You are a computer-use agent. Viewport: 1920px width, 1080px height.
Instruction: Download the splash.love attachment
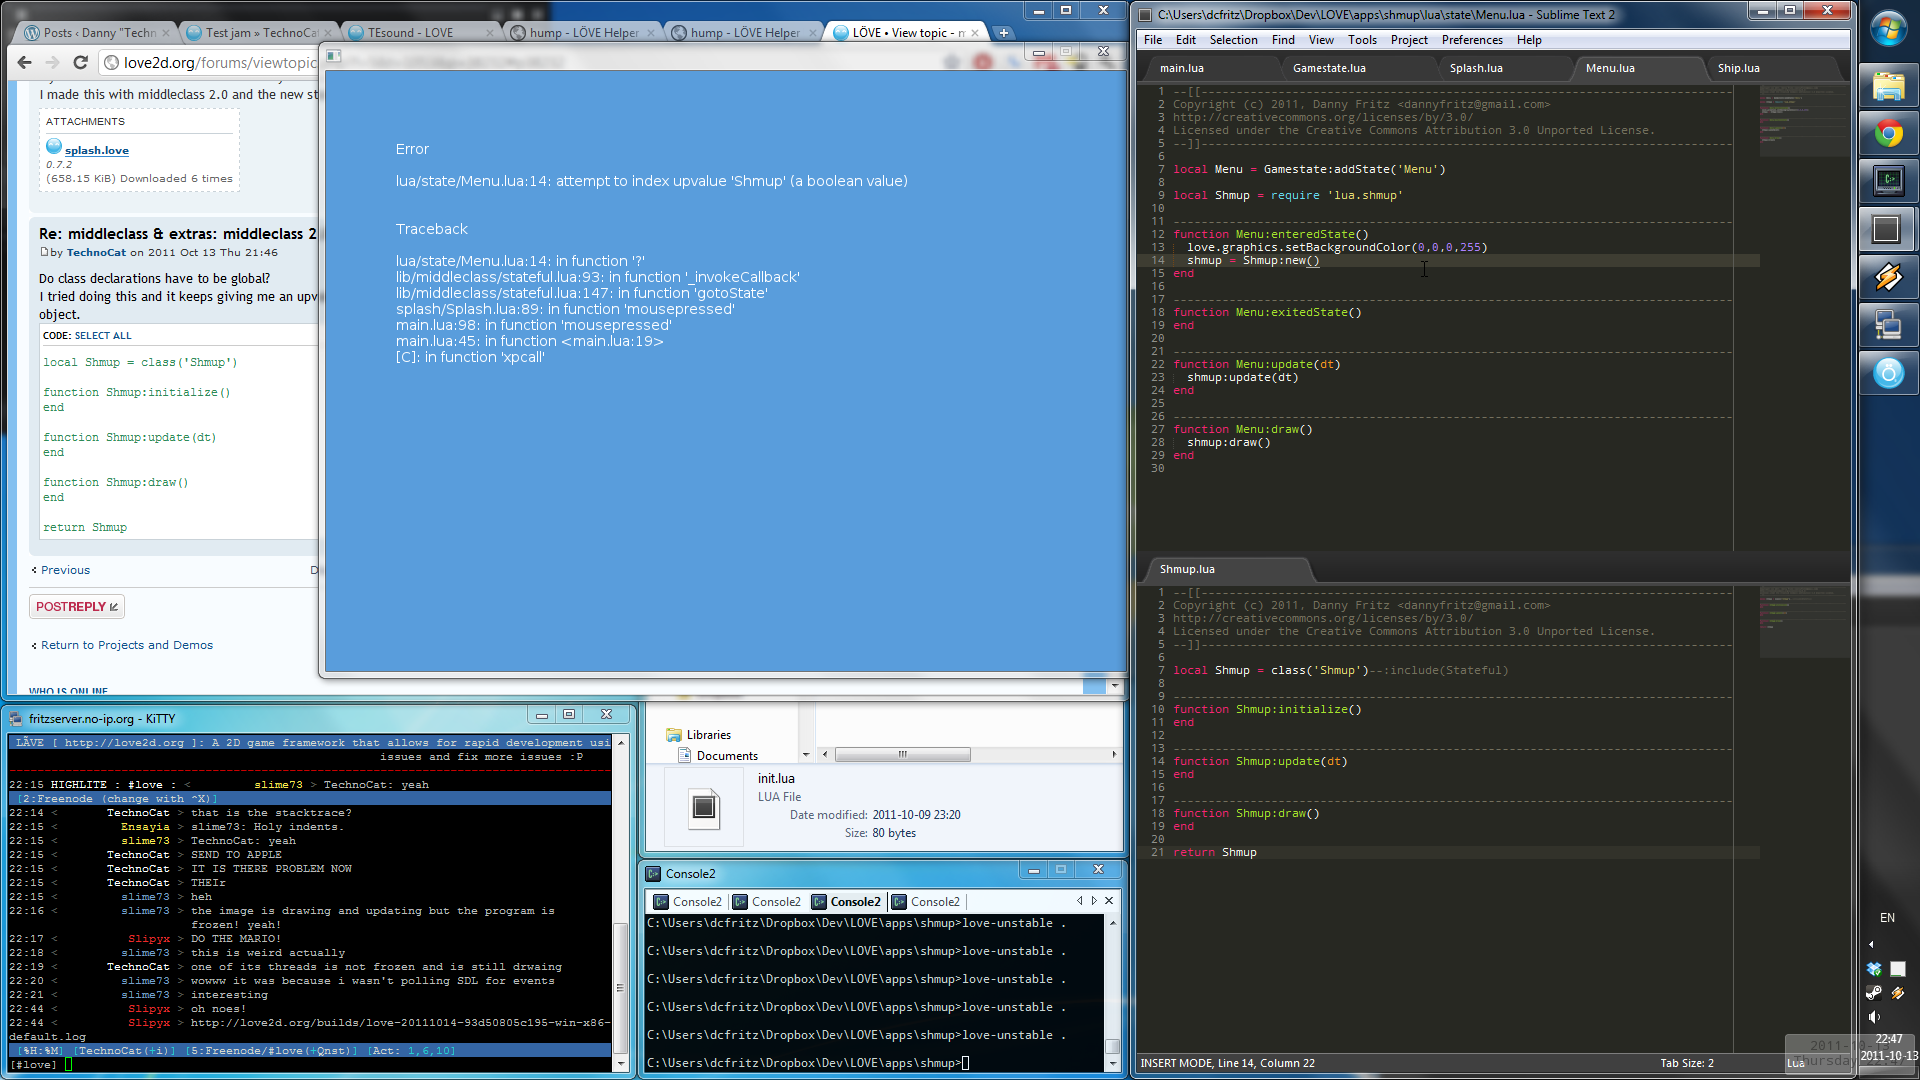(x=97, y=150)
